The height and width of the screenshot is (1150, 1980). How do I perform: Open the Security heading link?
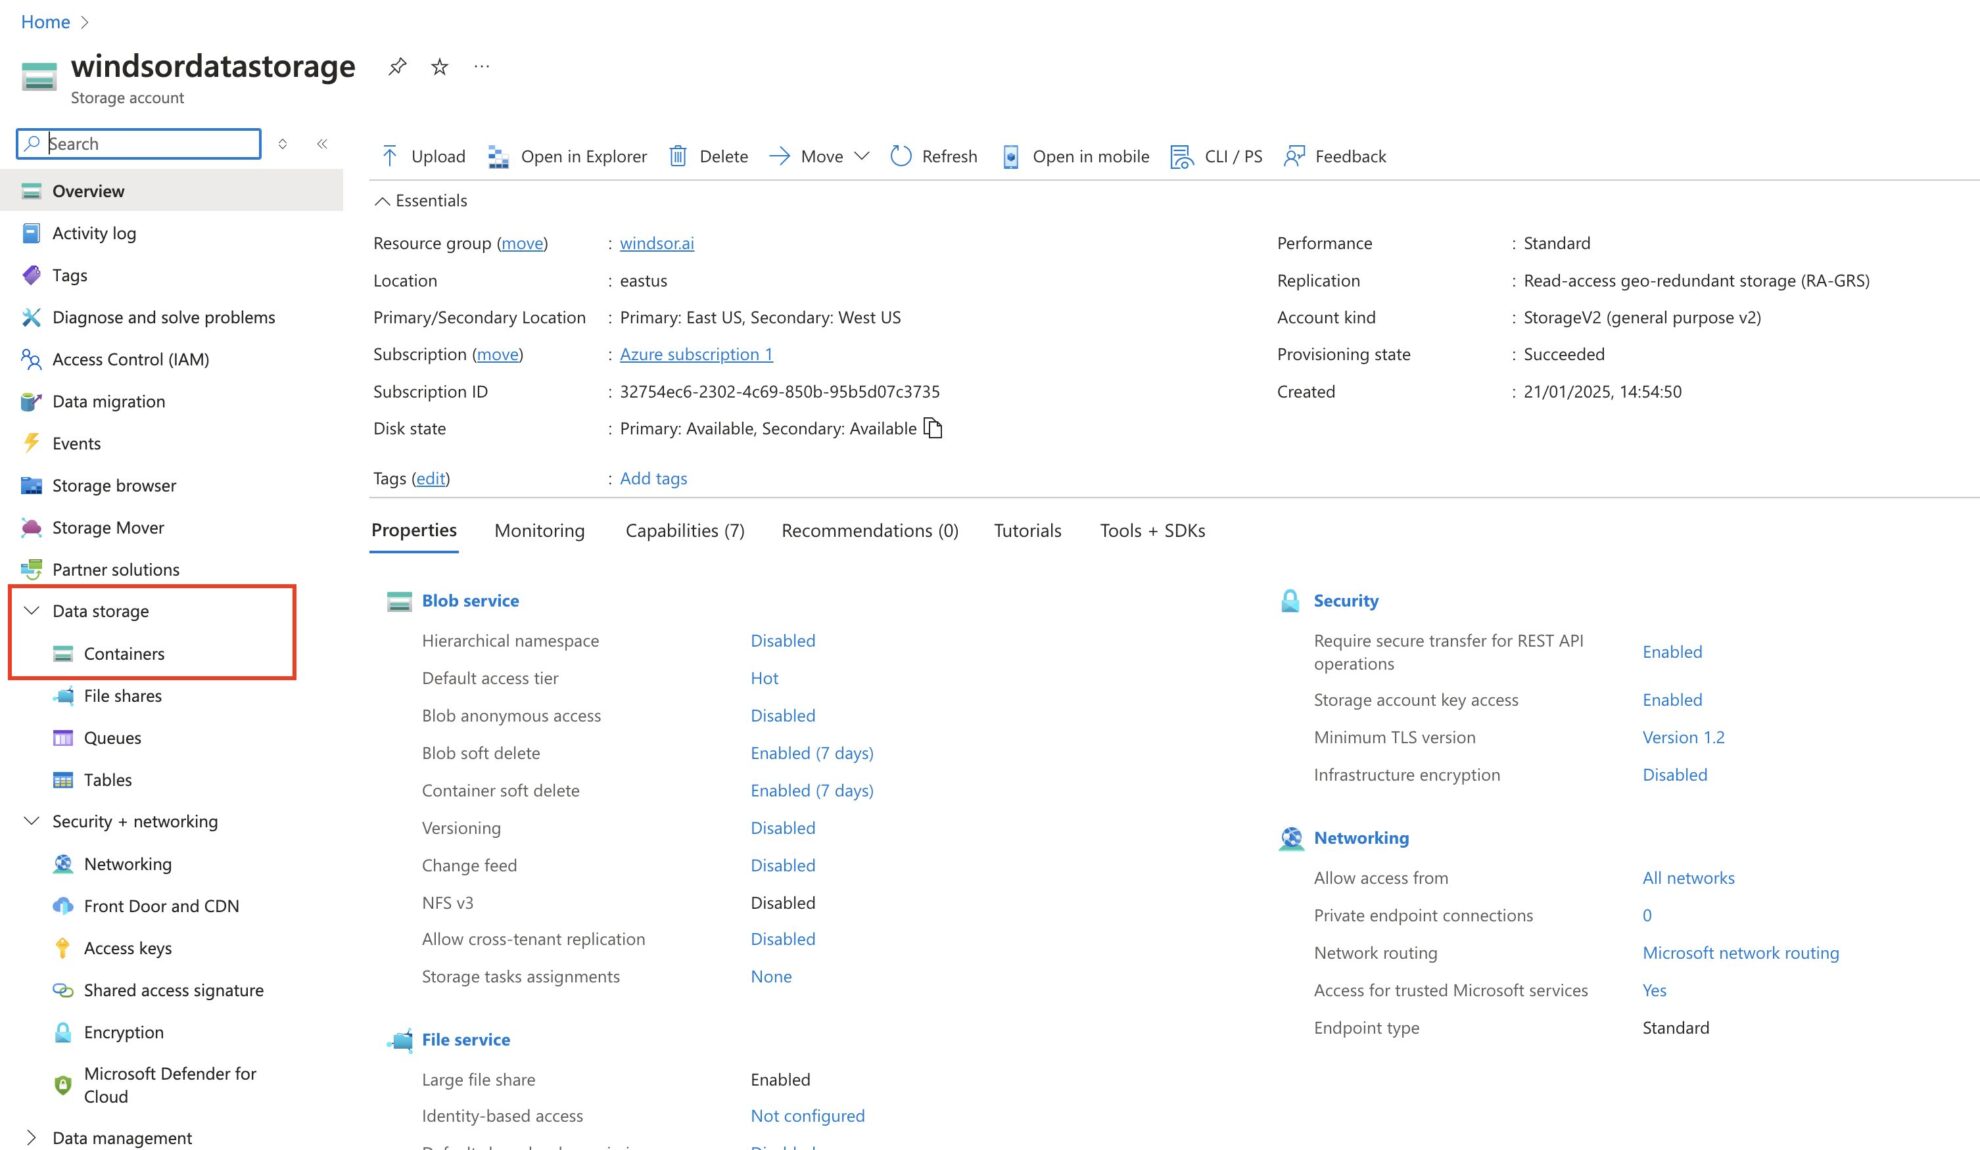click(x=1346, y=600)
